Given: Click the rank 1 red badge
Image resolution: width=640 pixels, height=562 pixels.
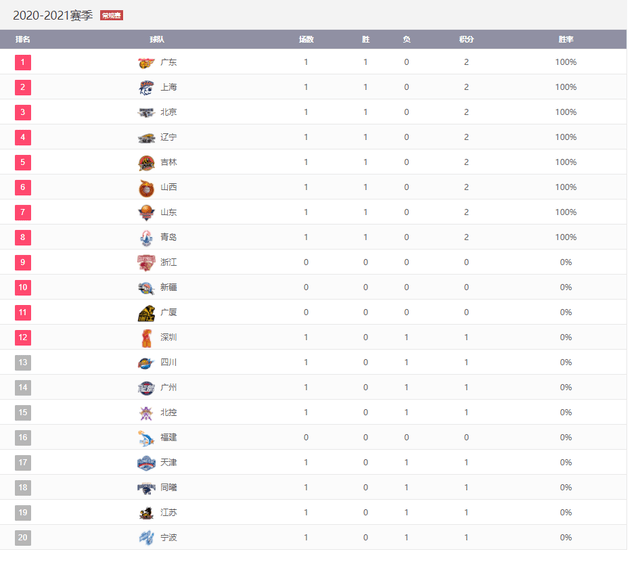Looking at the screenshot, I should click(23, 62).
